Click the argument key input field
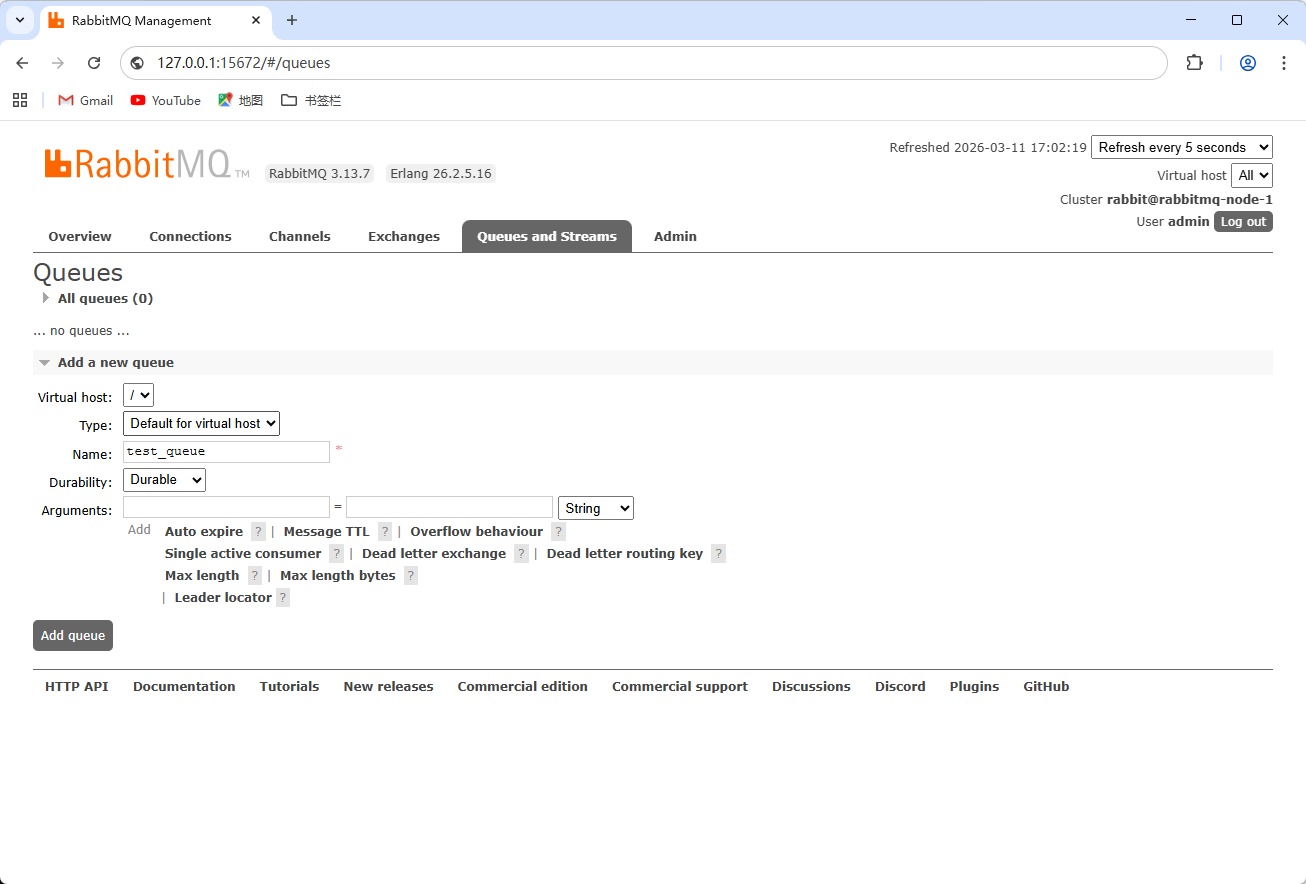The width and height of the screenshot is (1306, 884). click(x=226, y=507)
